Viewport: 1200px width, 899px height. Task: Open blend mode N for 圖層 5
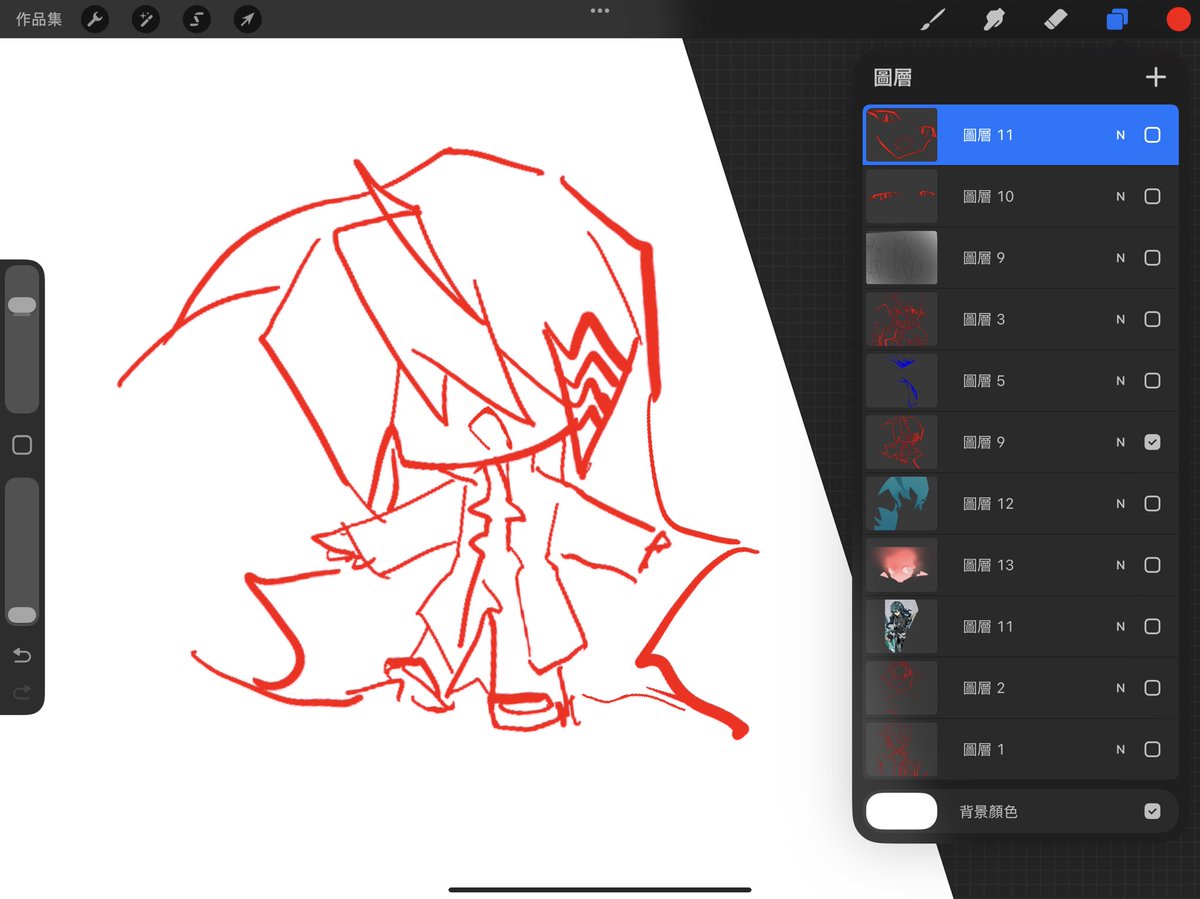tap(1121, 381)
